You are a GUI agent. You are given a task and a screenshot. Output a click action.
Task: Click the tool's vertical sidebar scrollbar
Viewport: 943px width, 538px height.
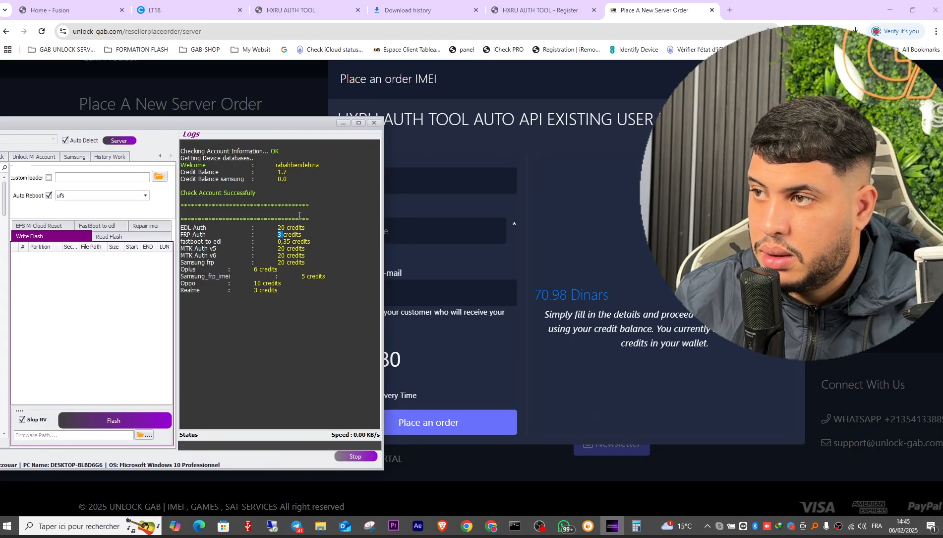4,198
